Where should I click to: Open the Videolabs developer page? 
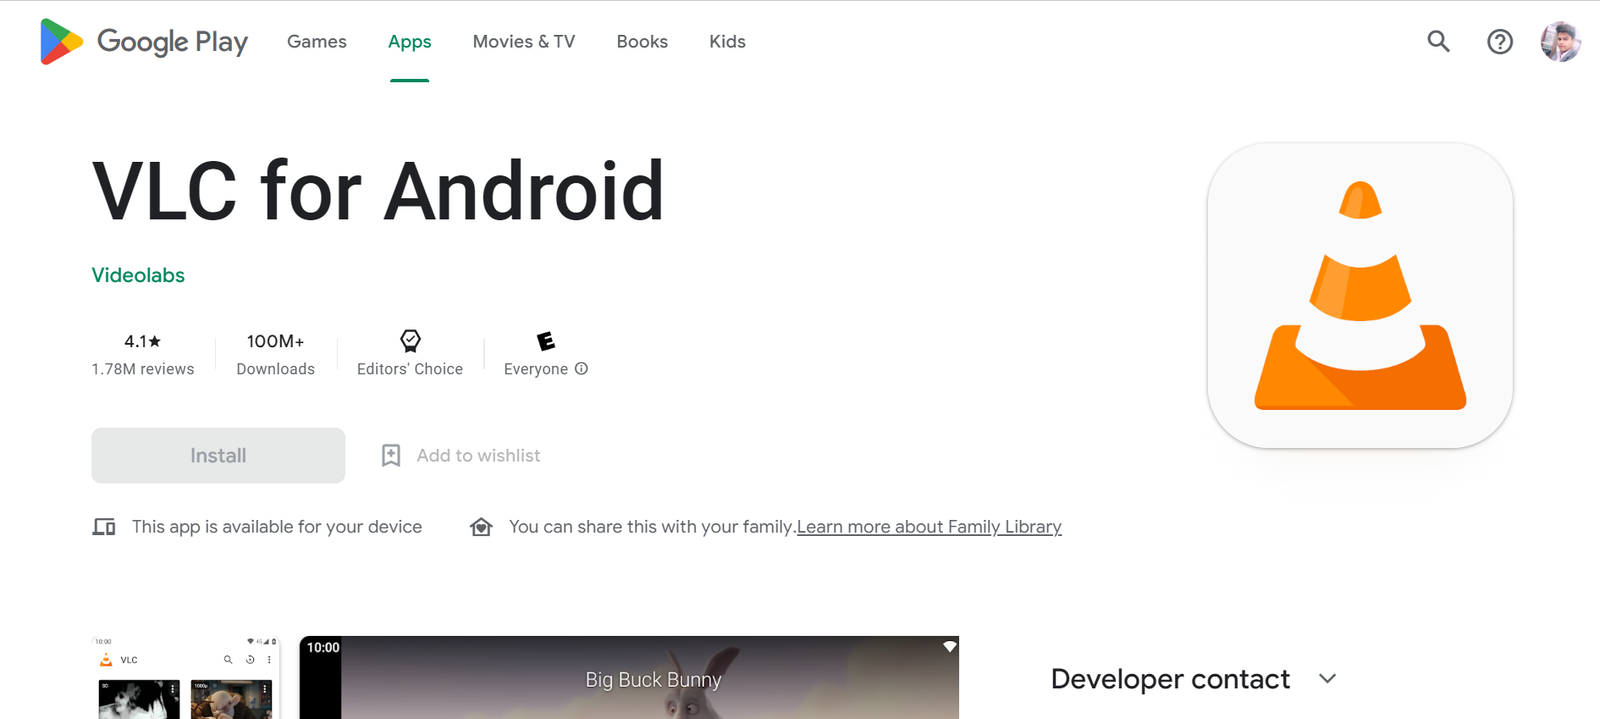tap(138, 275)
